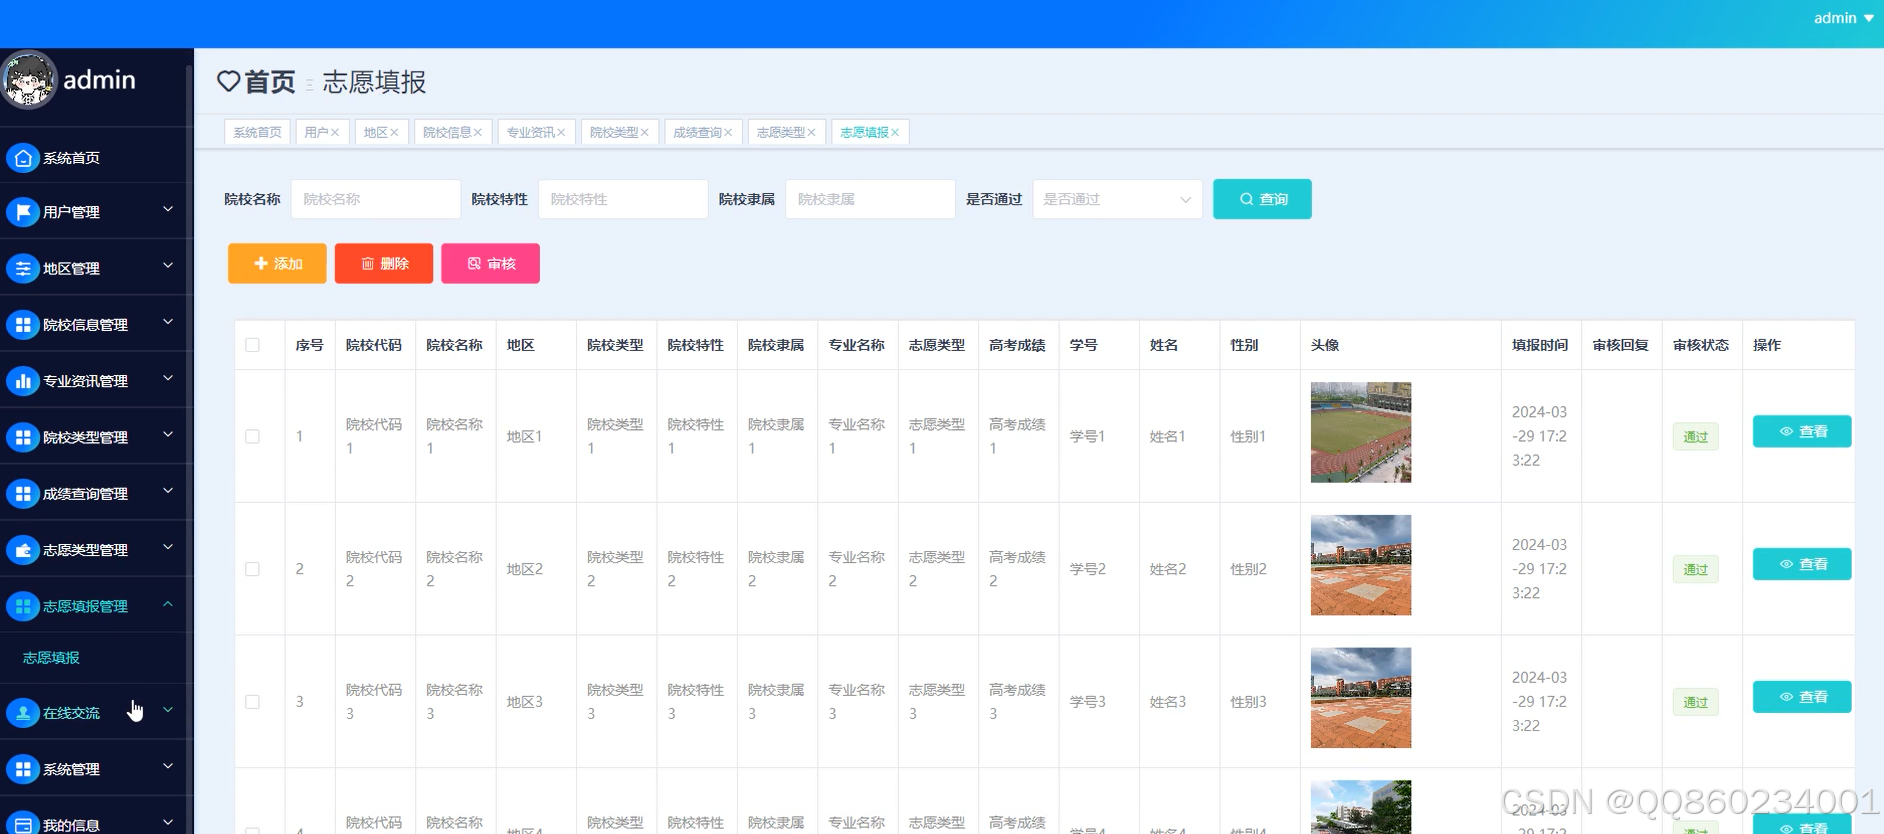
Task: Tick the checkbox for row 1
Action: (x=252, y=436)
